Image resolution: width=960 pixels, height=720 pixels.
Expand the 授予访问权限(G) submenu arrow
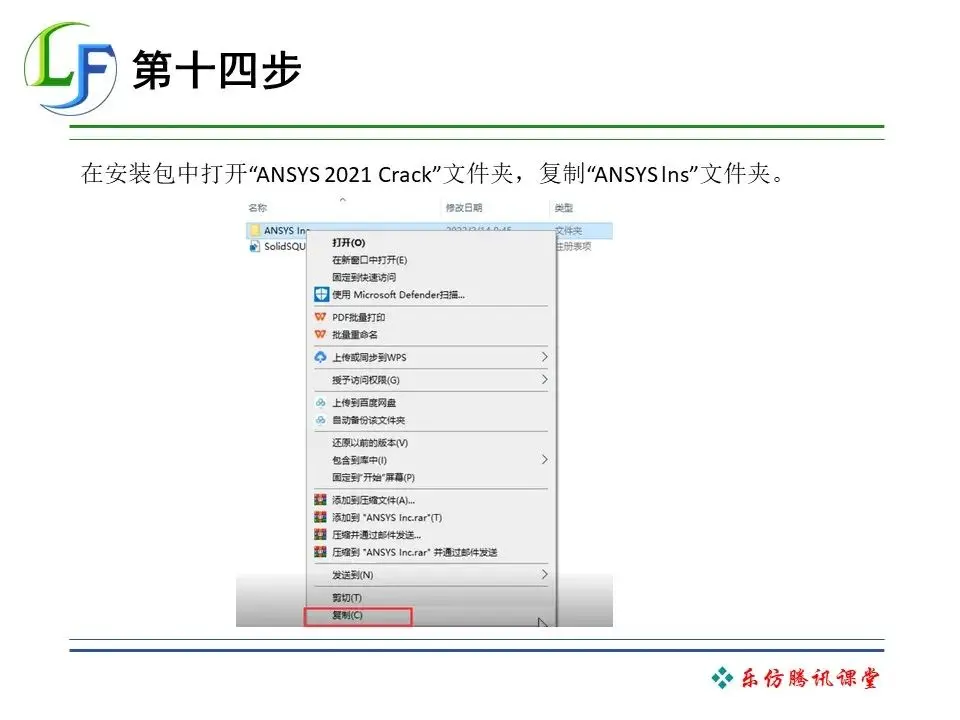coord(544,380)
